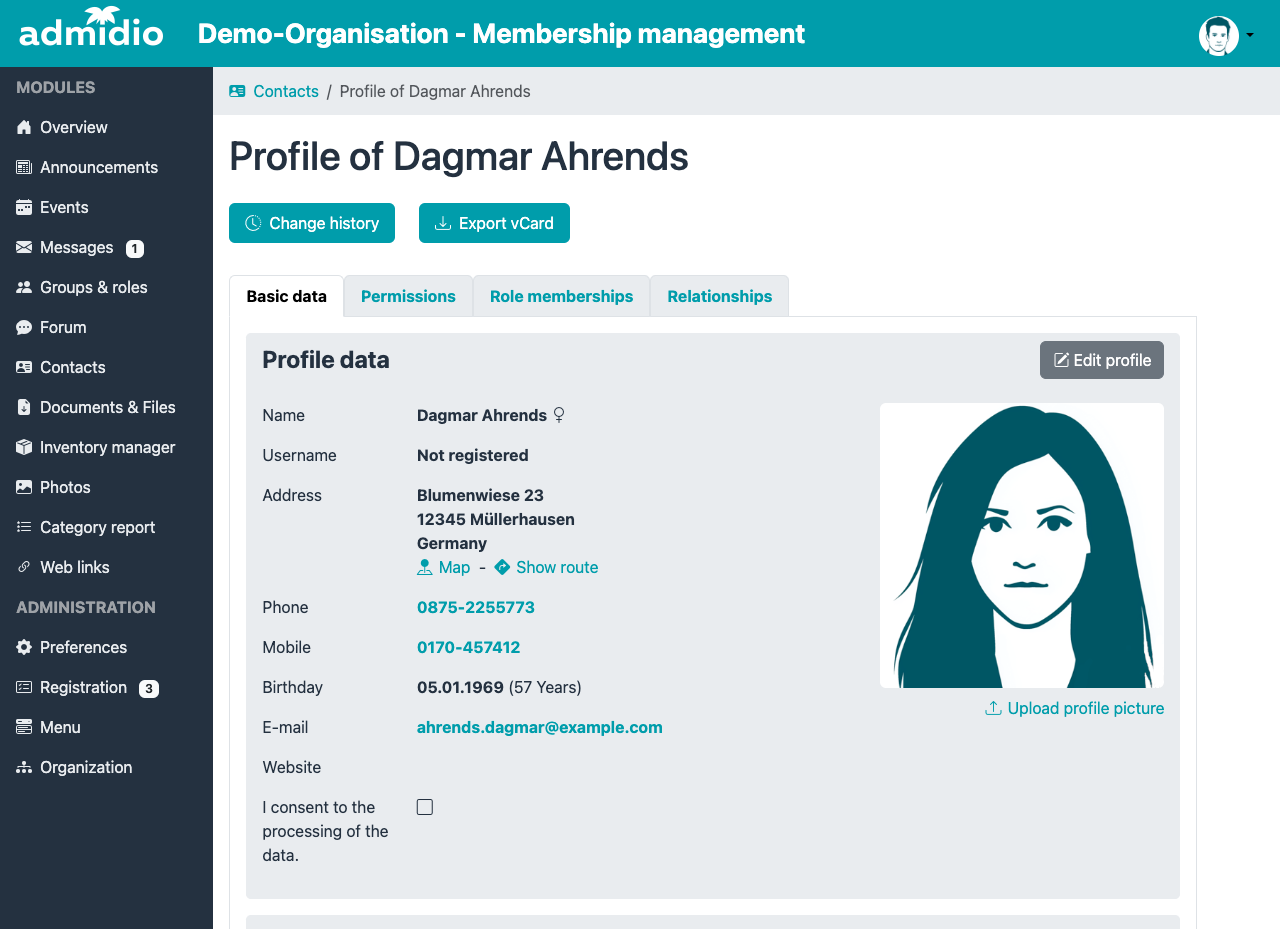Click the Inventory manager box icon
Image resolution: width=1280 pixels, height=929 pixels.
(x=24, y=447)
